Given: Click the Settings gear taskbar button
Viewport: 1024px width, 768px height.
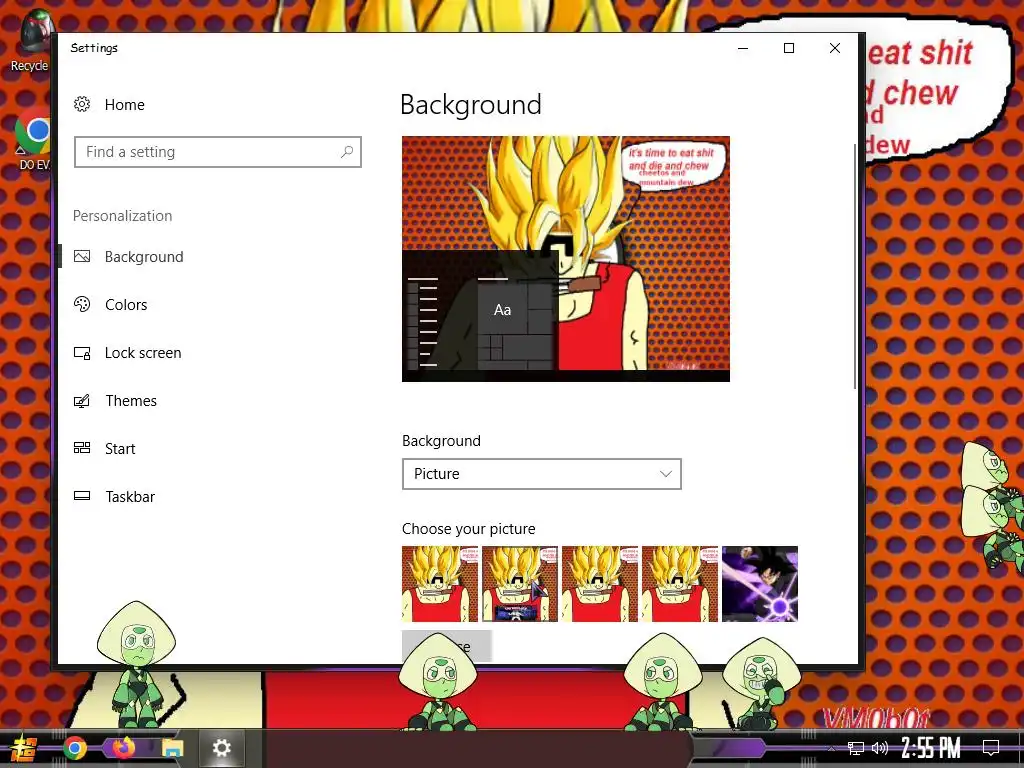Looking at the screenshot, I should coord(222,748).
